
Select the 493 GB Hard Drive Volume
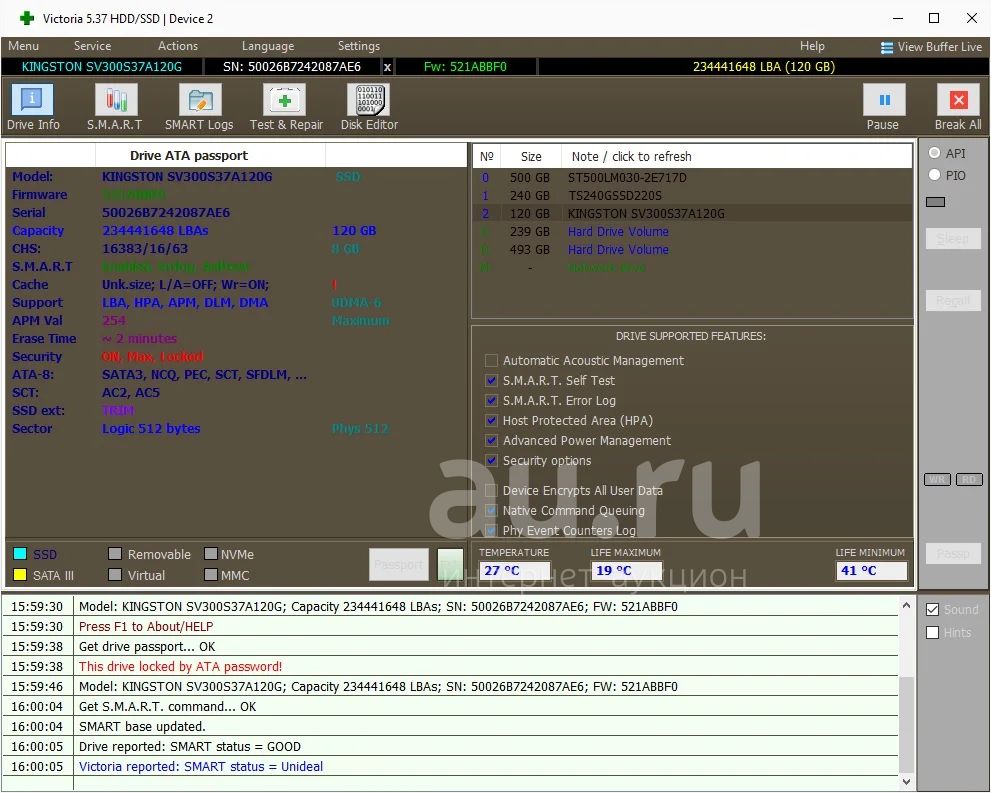click(x=692, y=250)
